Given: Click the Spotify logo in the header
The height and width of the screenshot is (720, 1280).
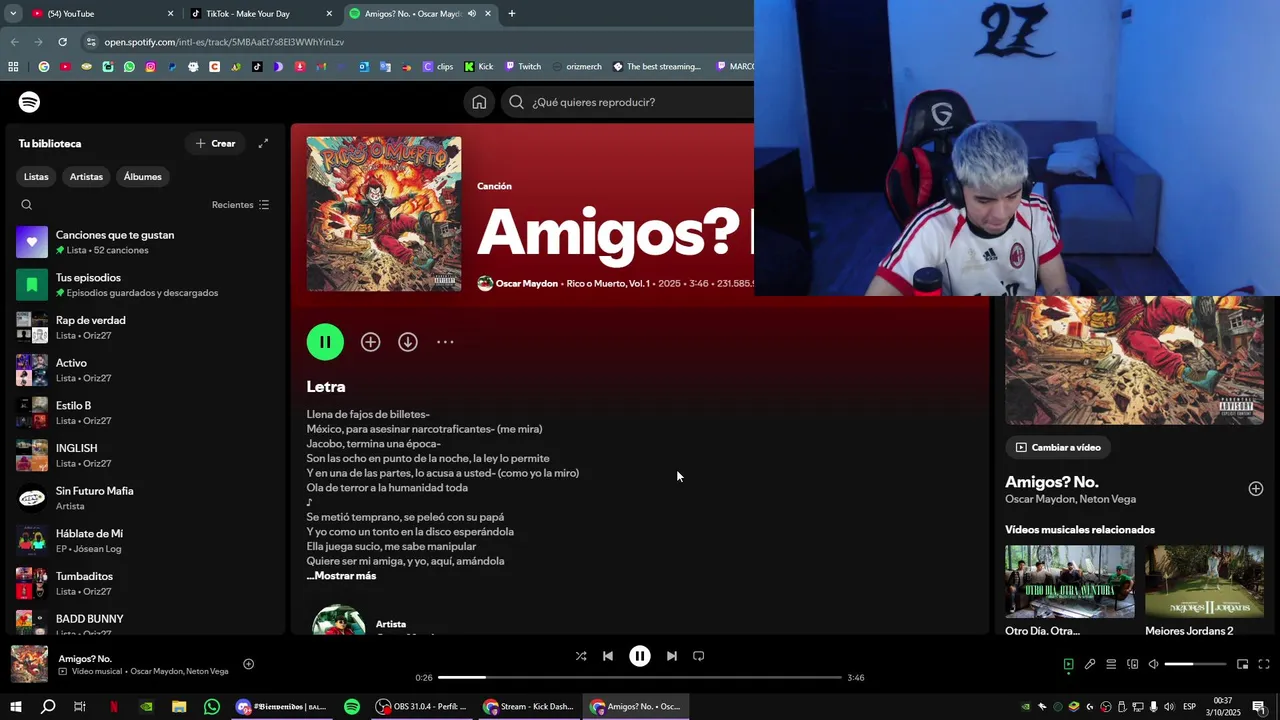Looking at the screenshot, I should (x=29, y=102).
